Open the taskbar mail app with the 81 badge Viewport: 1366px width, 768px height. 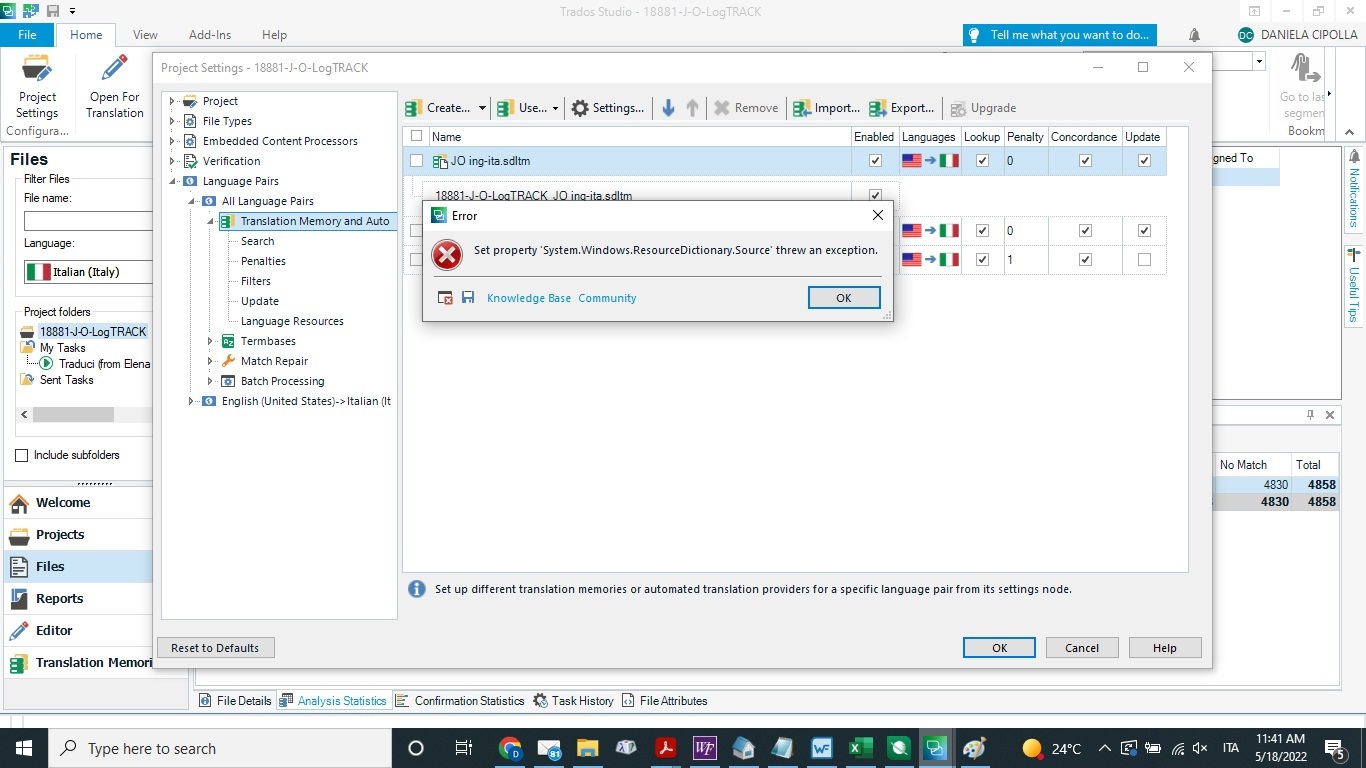pyautogui.click(x=549, y=748)
